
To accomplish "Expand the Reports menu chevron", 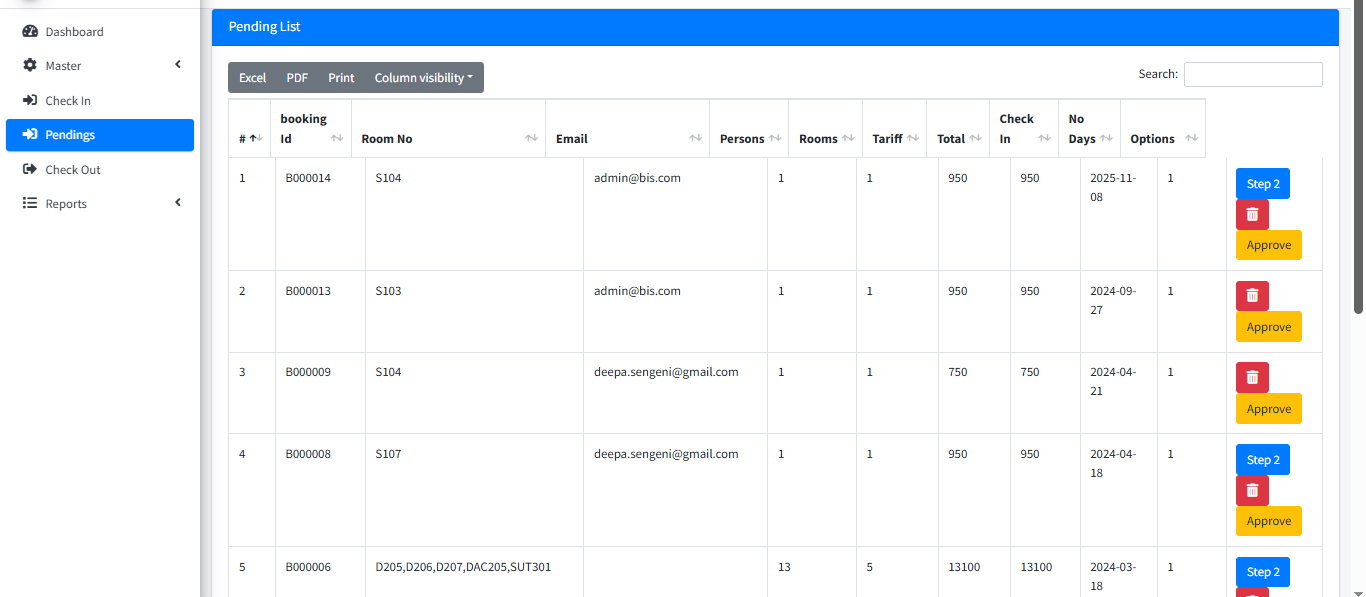I will point(178,203).
